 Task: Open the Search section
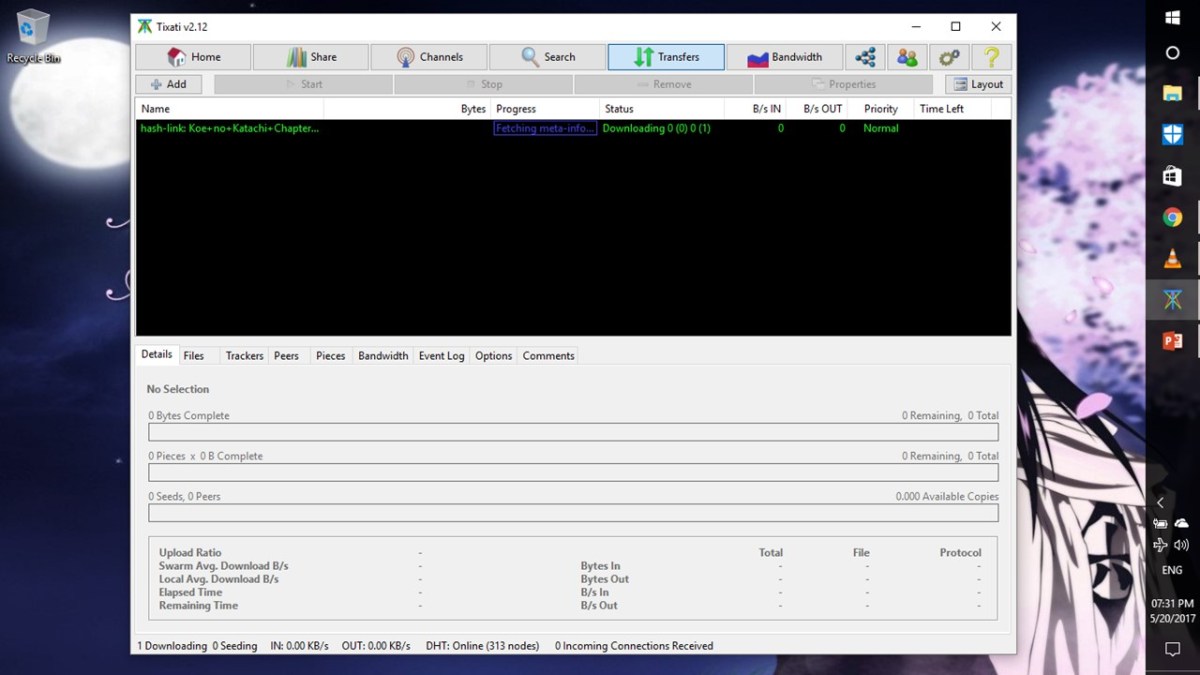click(547, 57)
